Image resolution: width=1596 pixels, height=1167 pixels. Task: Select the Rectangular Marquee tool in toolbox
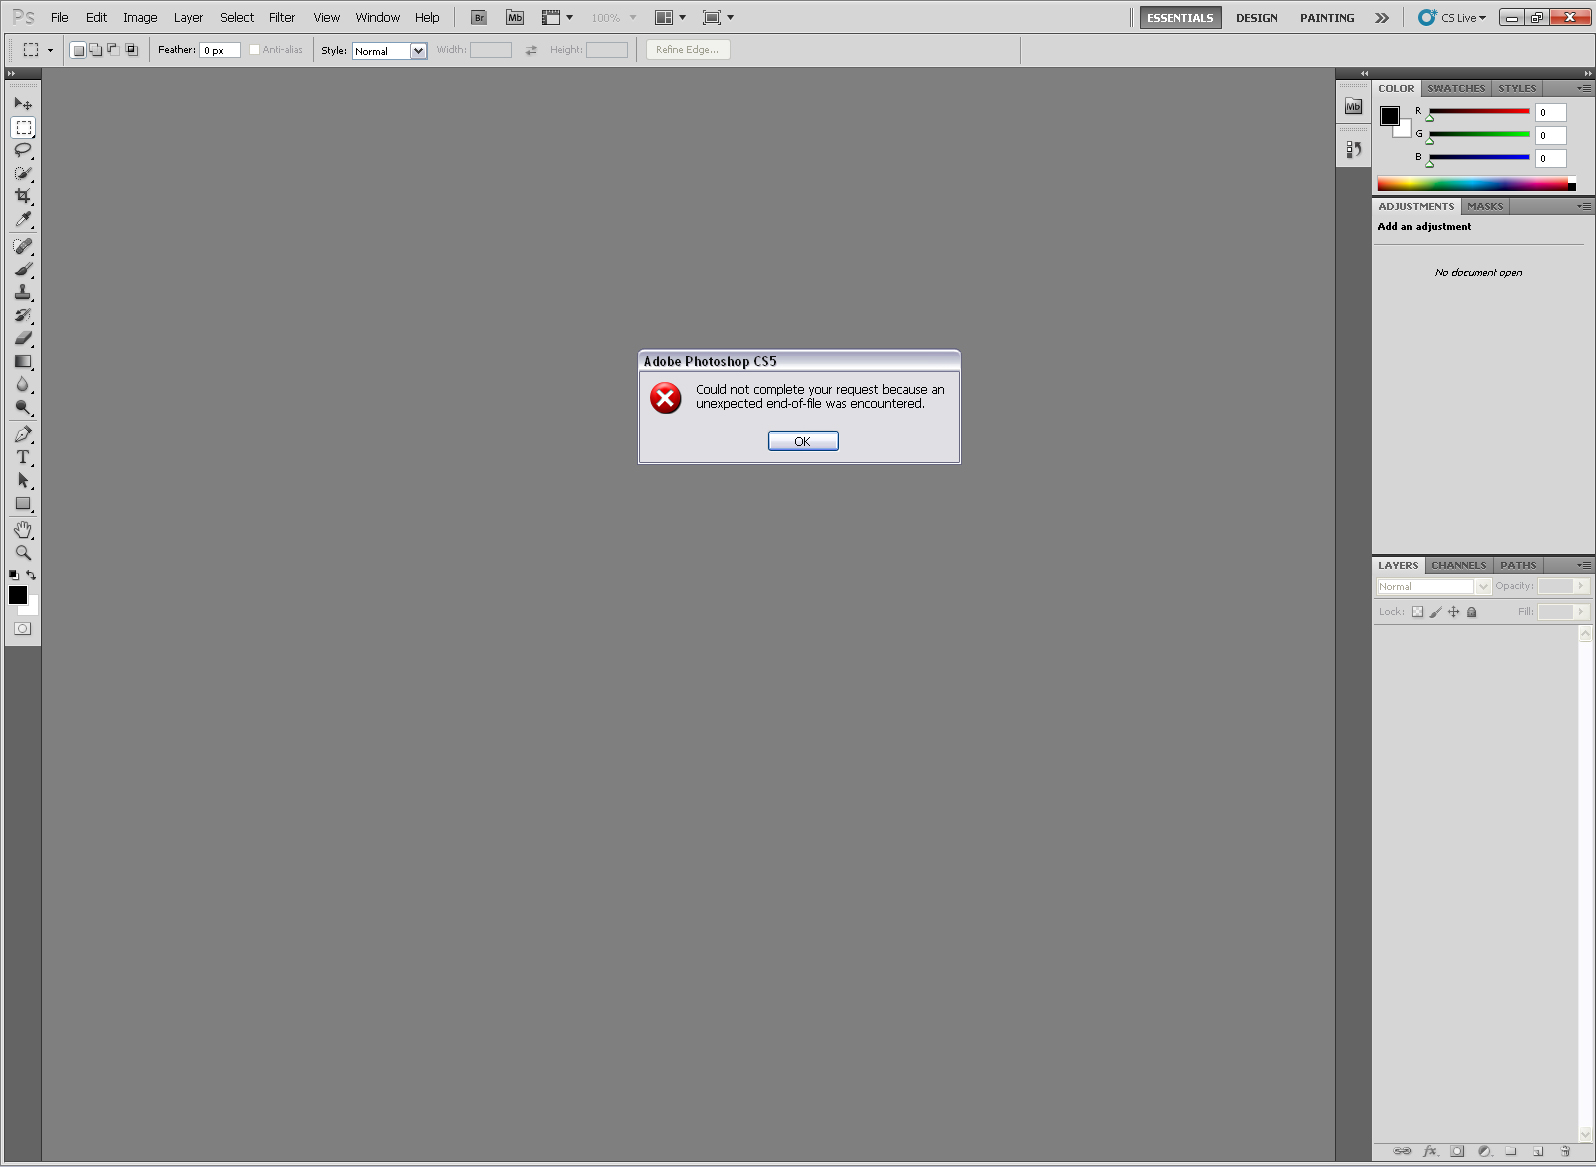23,127
